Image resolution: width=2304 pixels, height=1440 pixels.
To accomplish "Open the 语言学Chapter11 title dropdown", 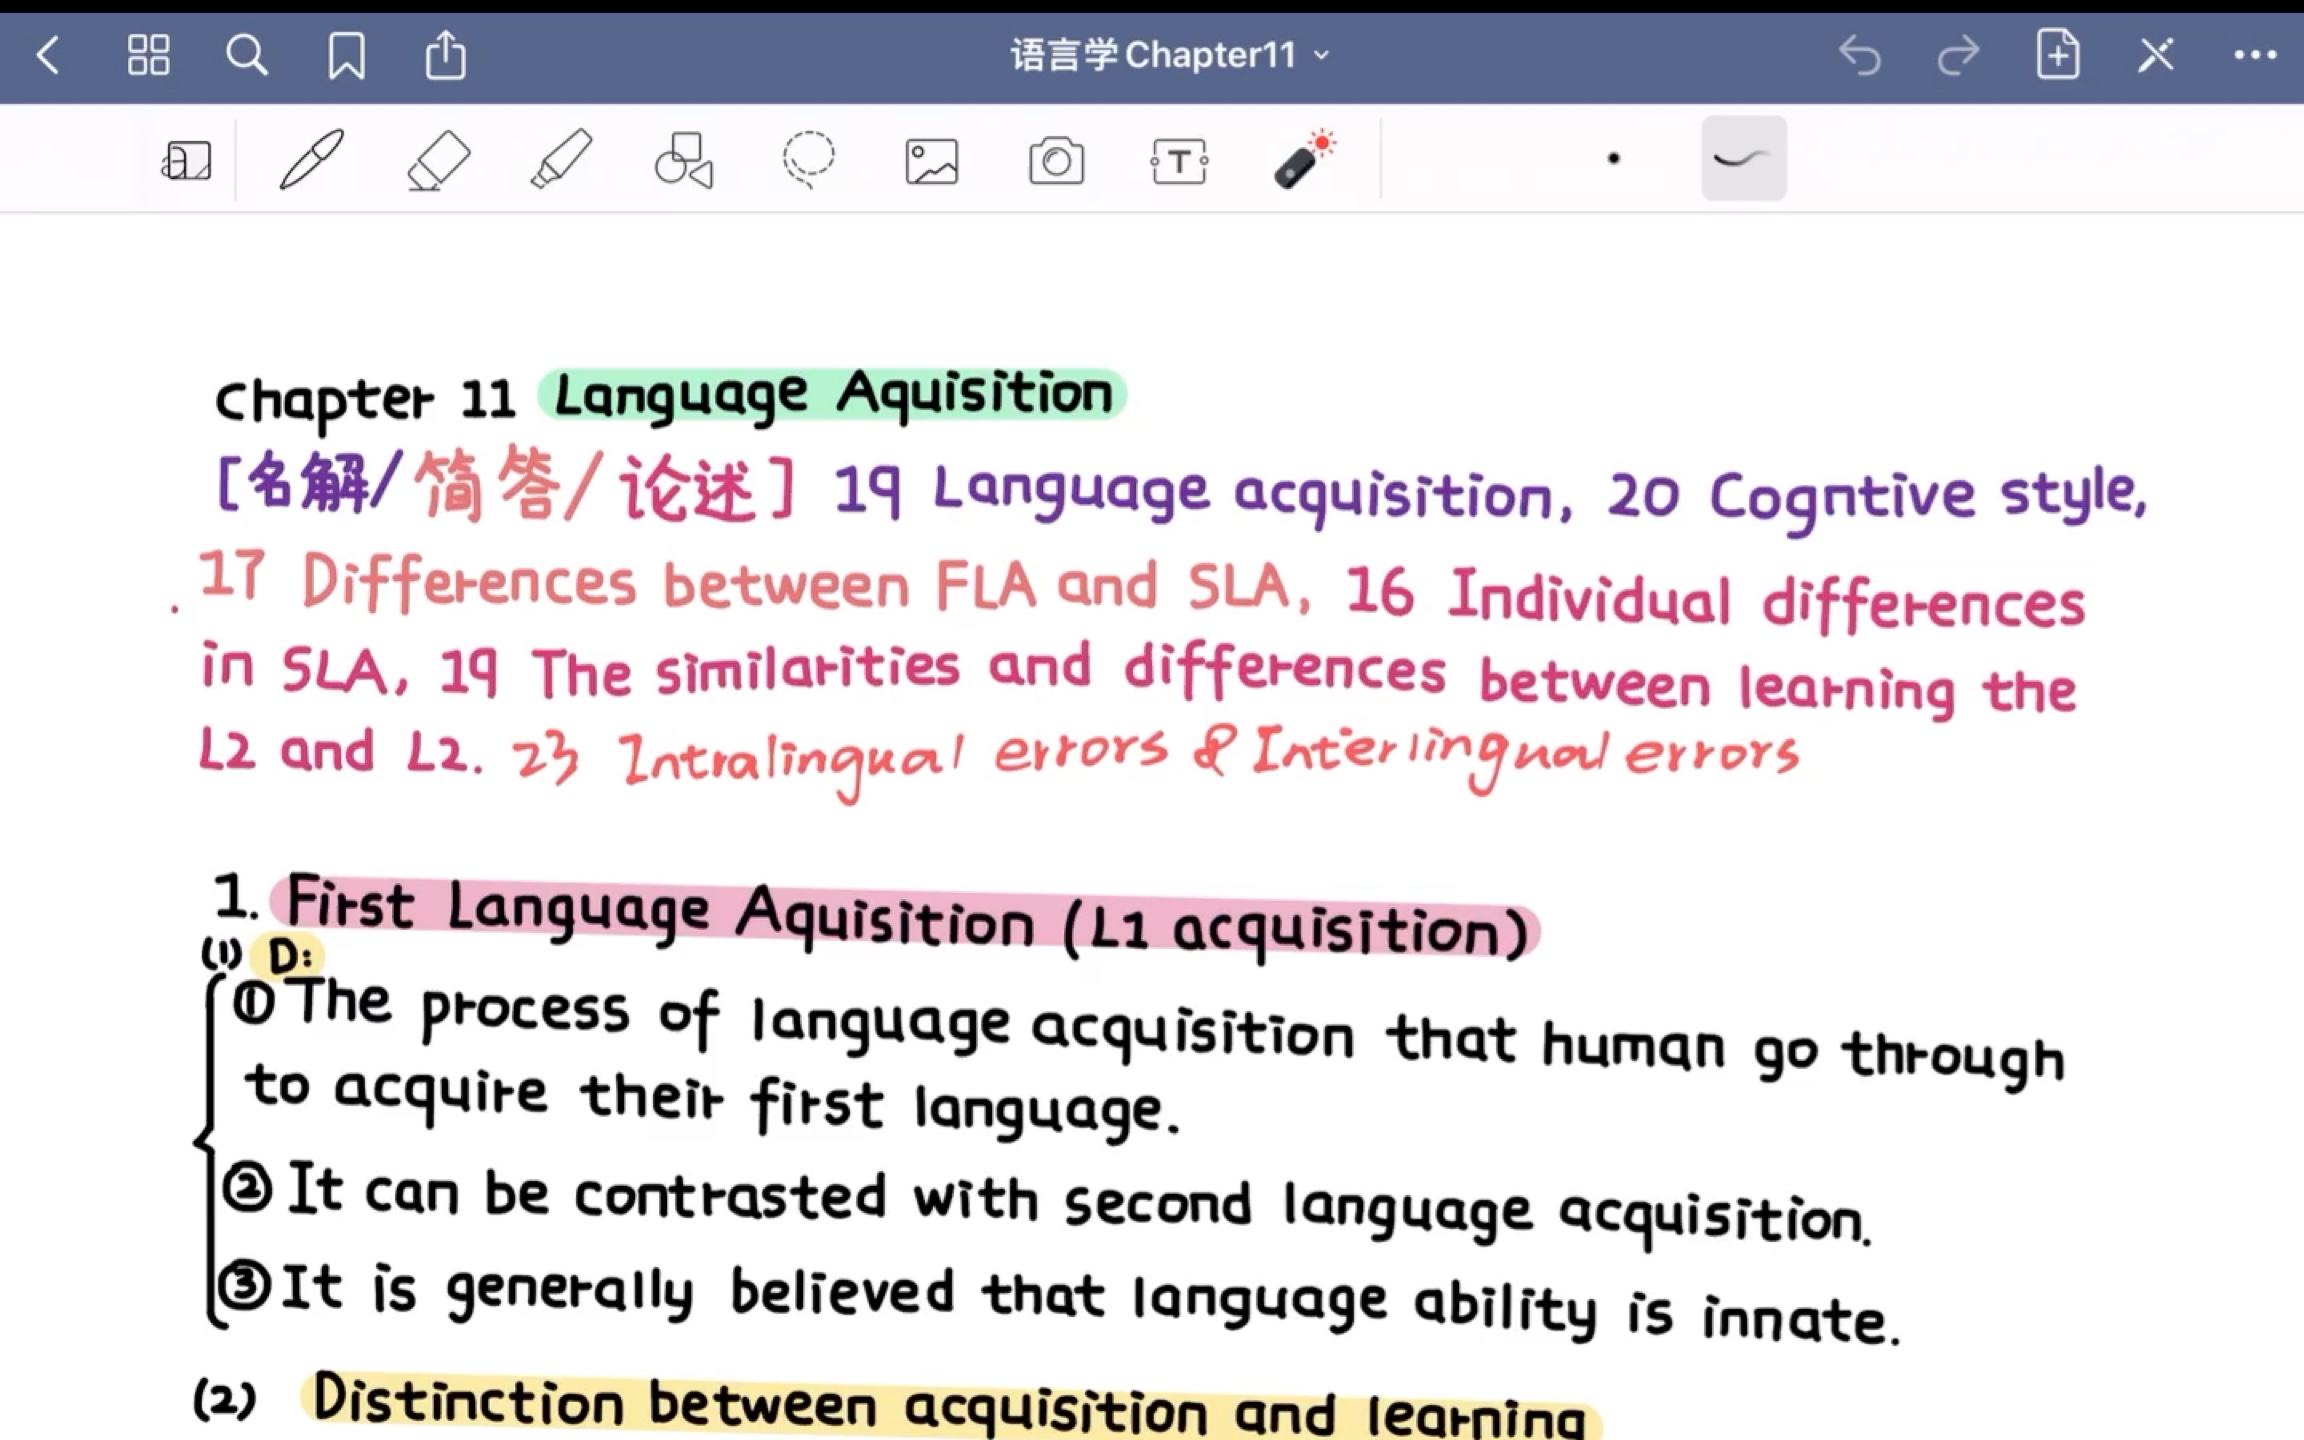I will [1170, 55].
